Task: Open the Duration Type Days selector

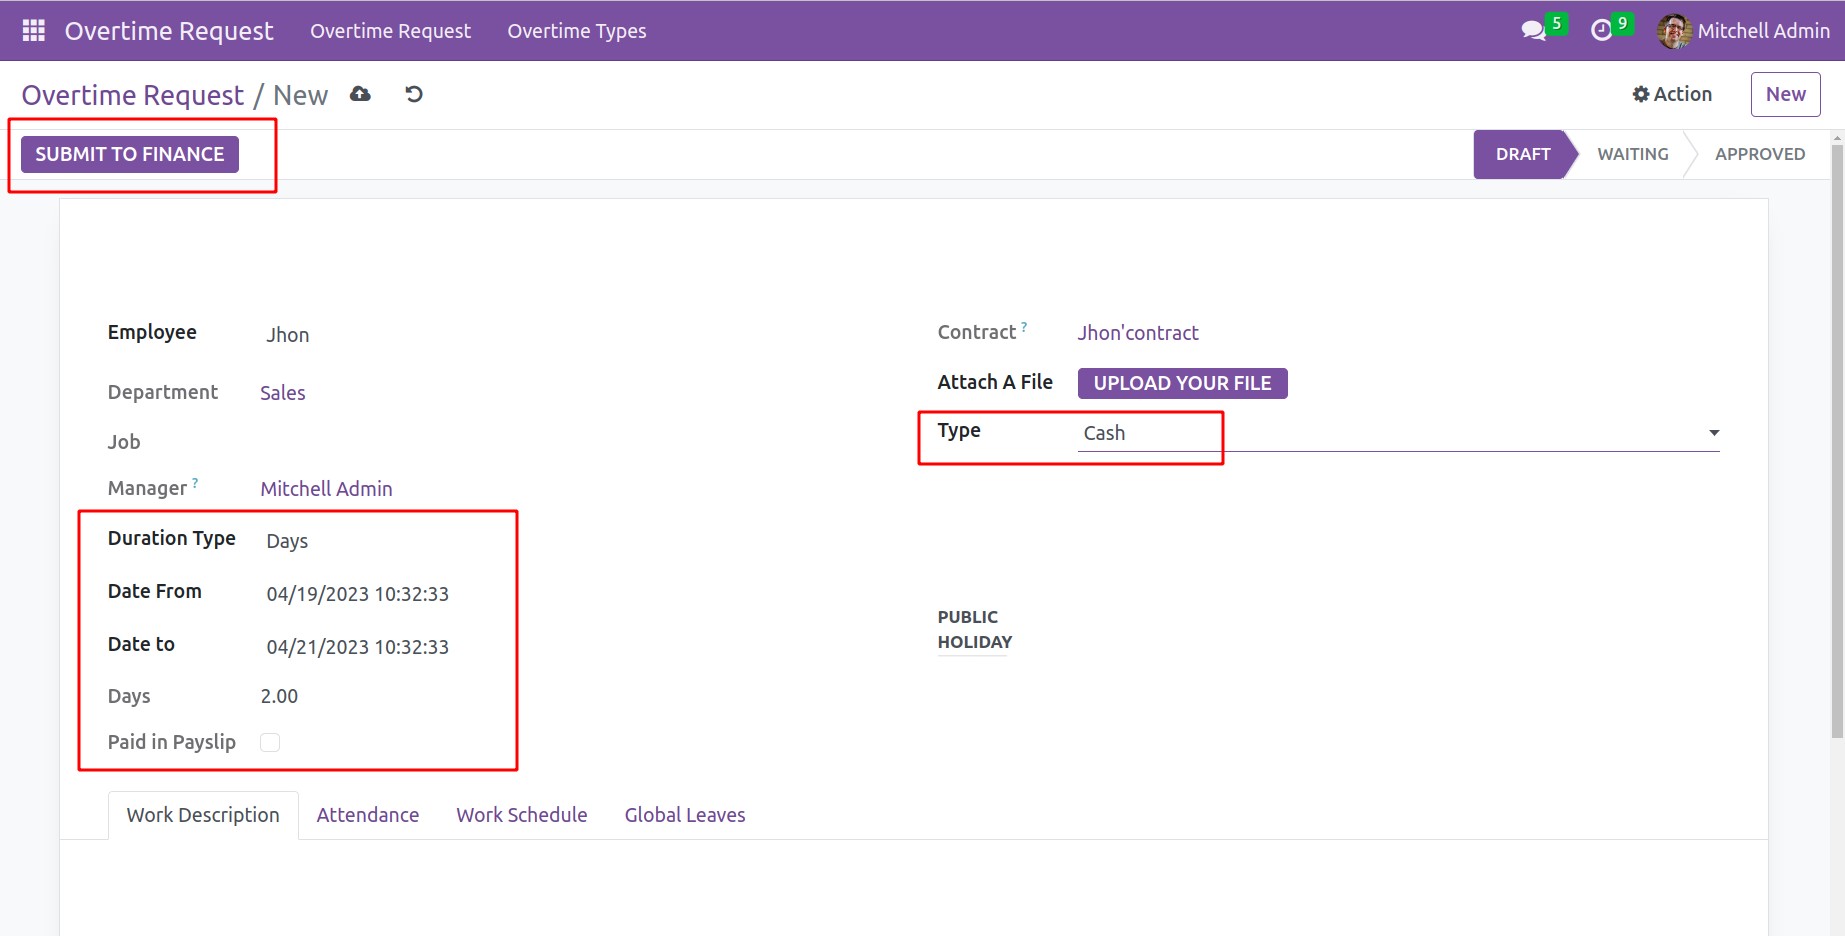Action: click(380, 541)
